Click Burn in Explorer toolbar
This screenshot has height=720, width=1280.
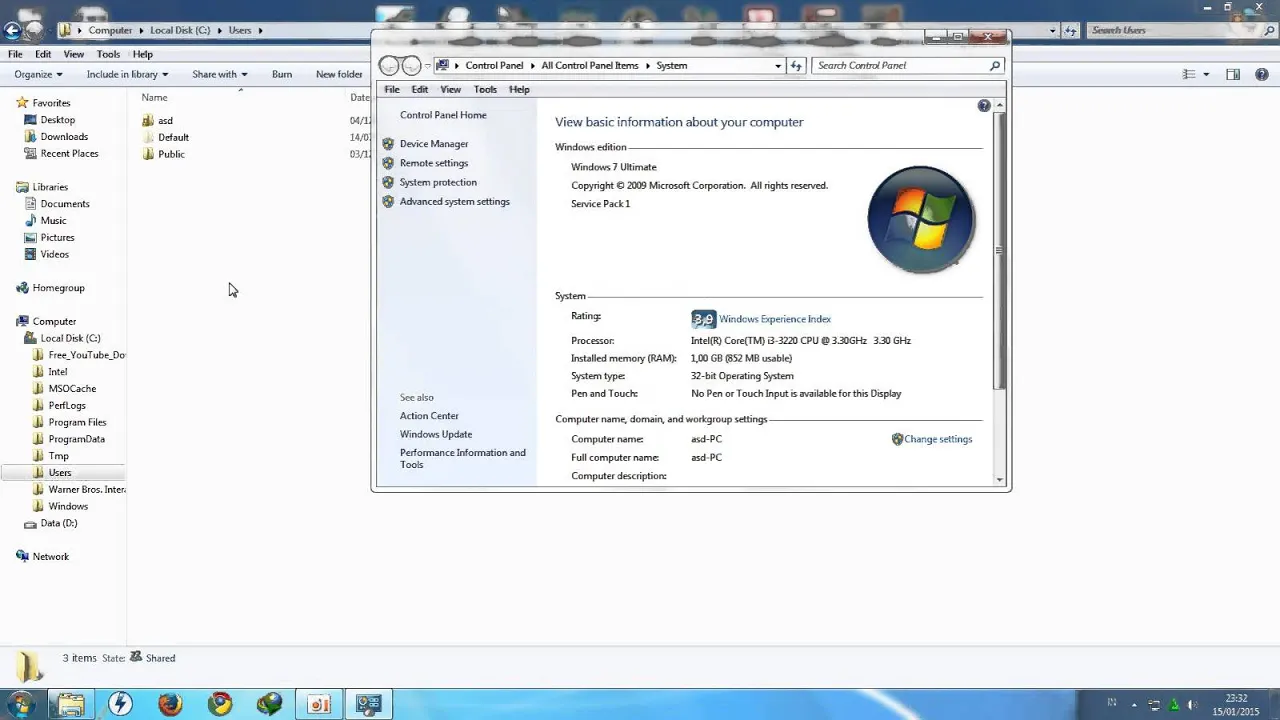(282, 74)
